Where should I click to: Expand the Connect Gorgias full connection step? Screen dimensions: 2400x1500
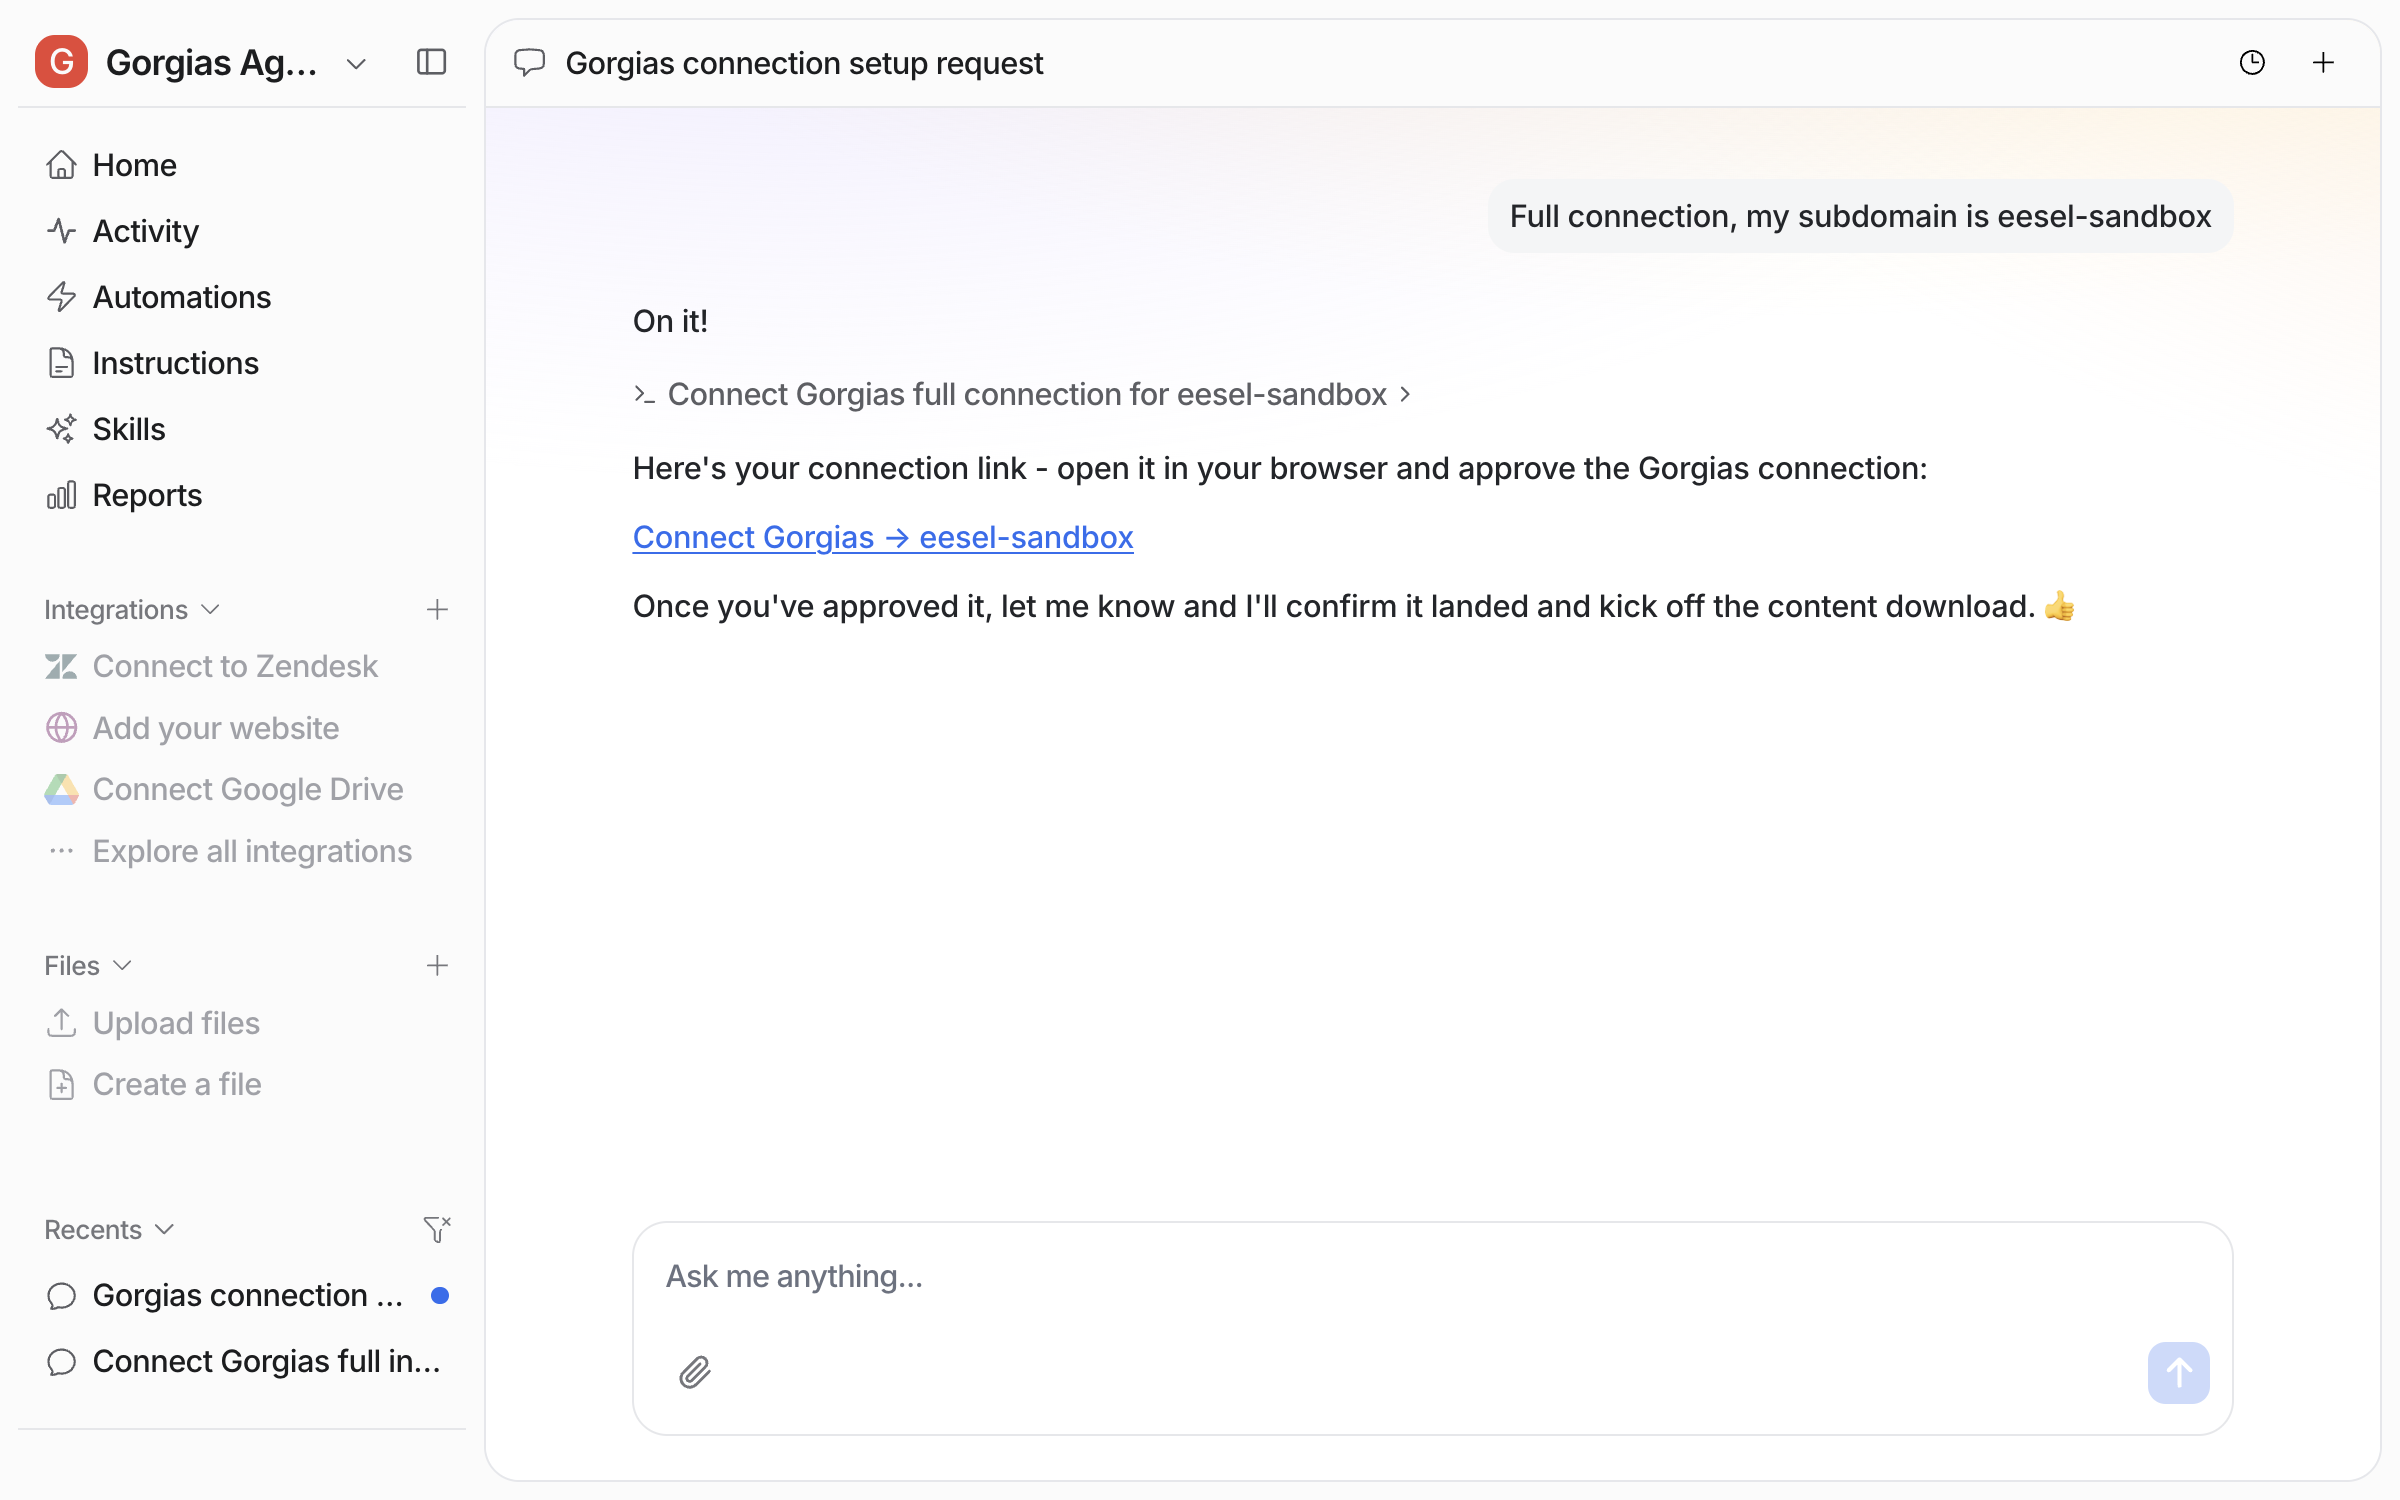point(1022,394)
